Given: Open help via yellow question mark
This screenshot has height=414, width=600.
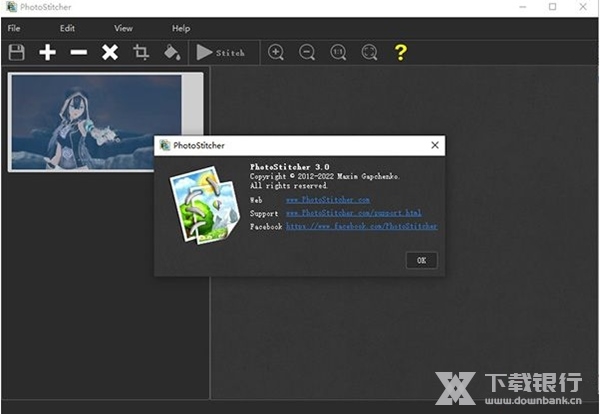Looking at the screenshot, I should 400,52.
